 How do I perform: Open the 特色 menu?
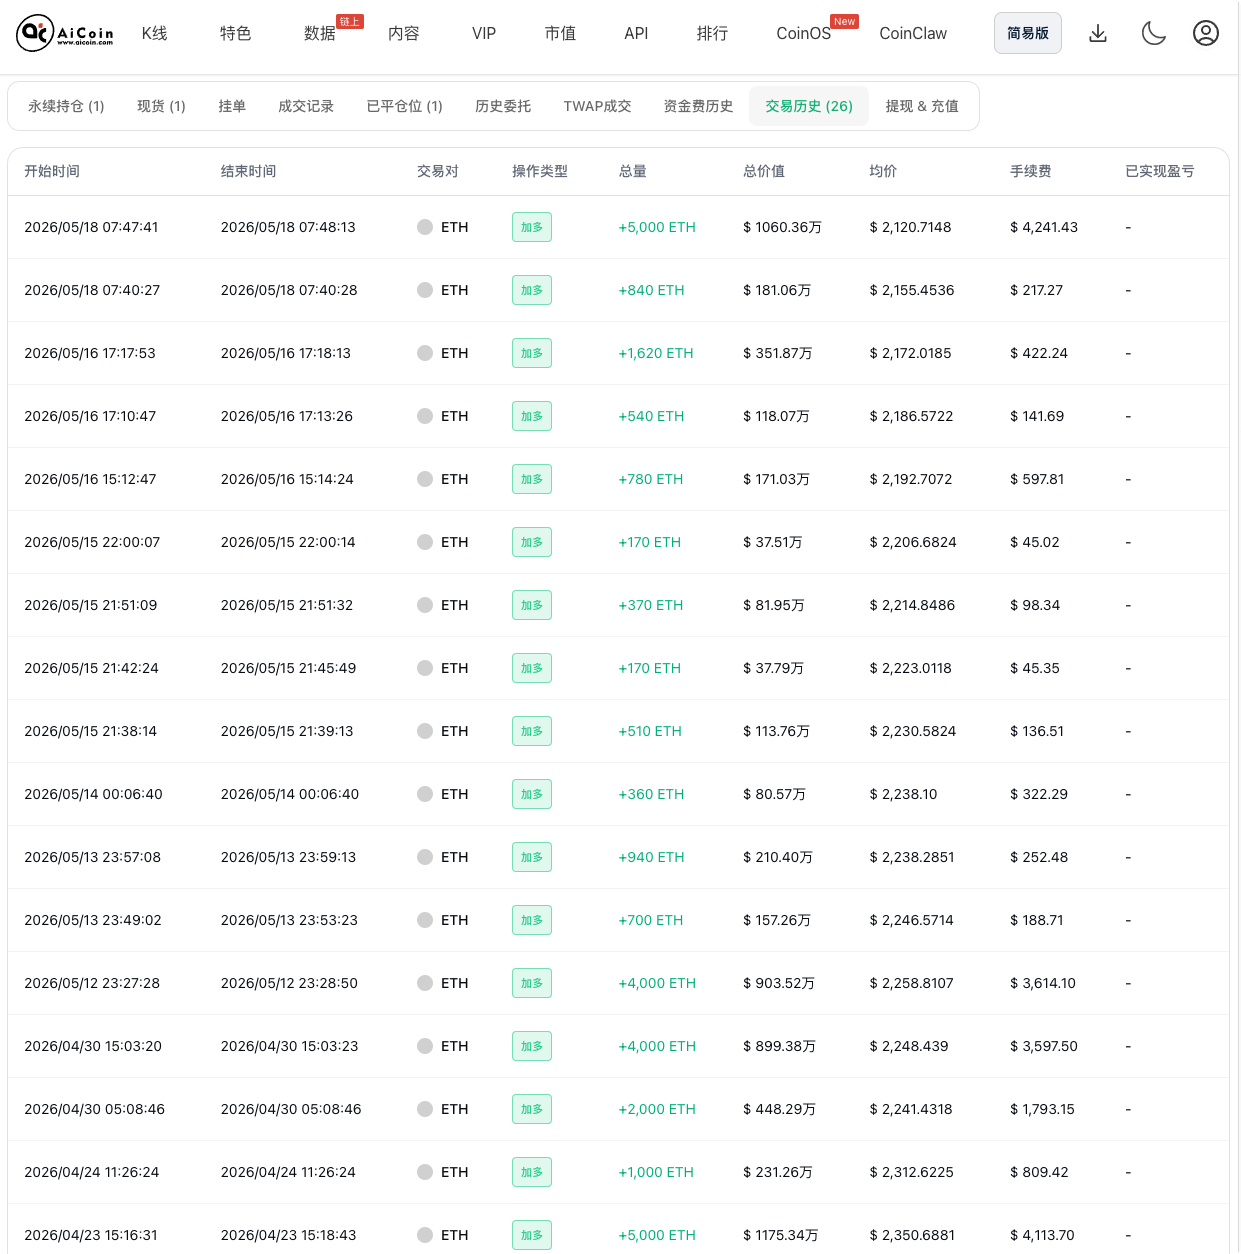235,33
